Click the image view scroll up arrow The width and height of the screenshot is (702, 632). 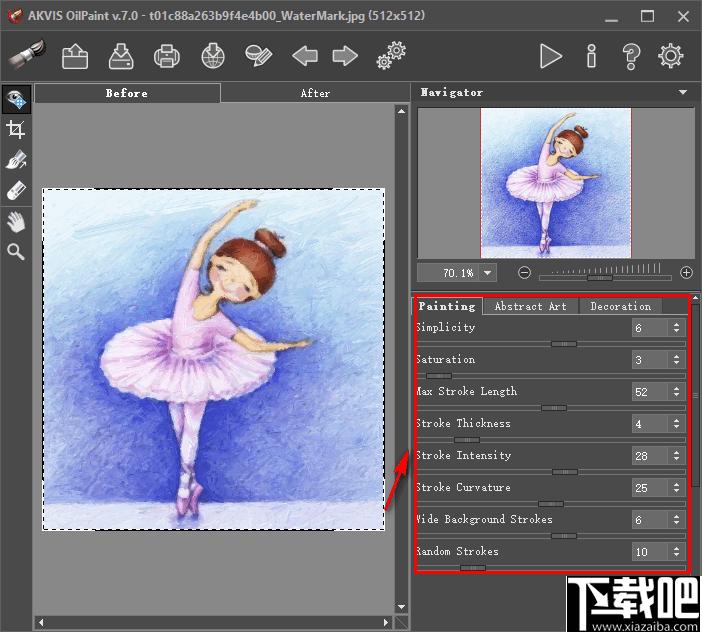tap(402, 111)
